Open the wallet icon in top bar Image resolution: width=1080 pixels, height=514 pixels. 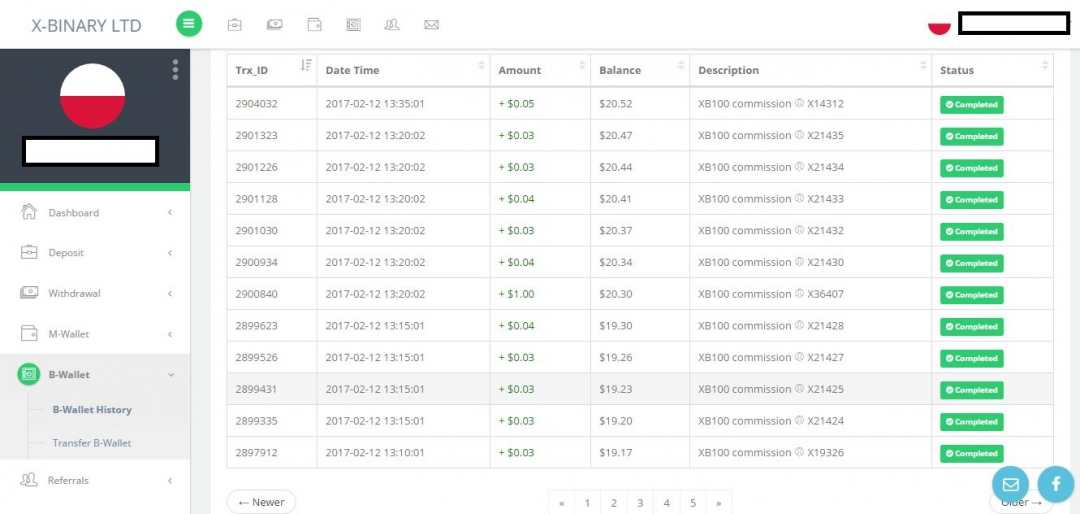tap(314, 25)
